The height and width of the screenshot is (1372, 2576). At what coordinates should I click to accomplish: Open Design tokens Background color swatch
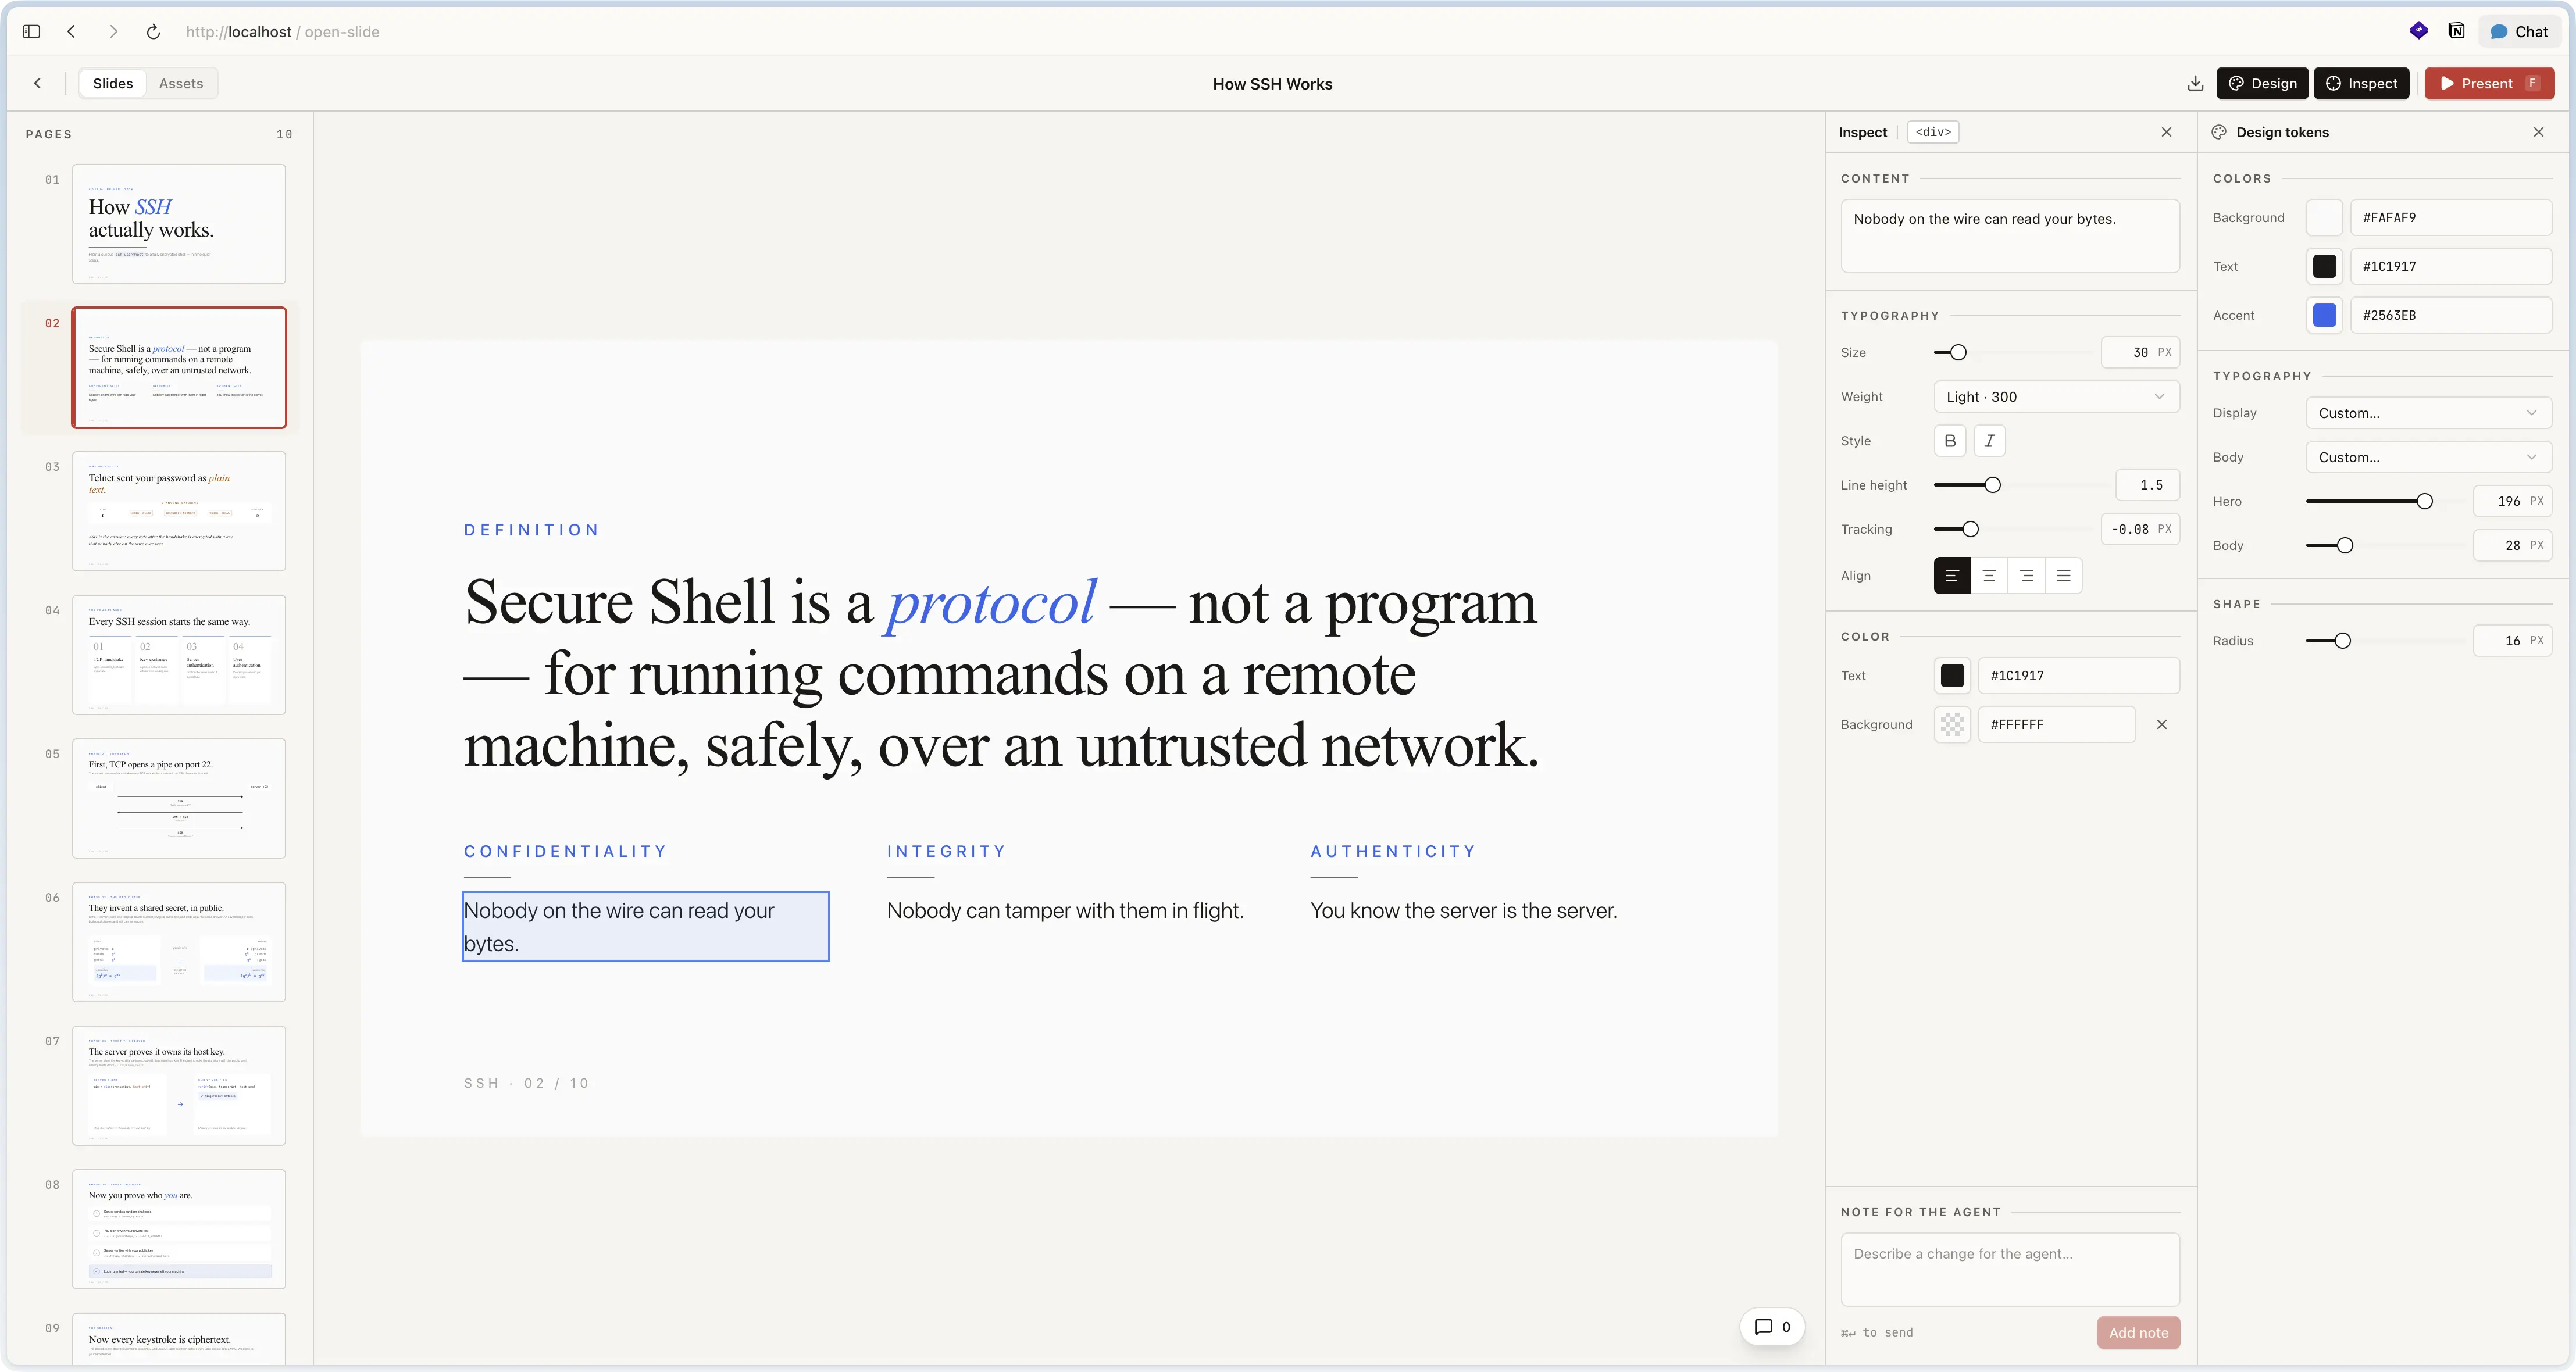coord(2324,218)
